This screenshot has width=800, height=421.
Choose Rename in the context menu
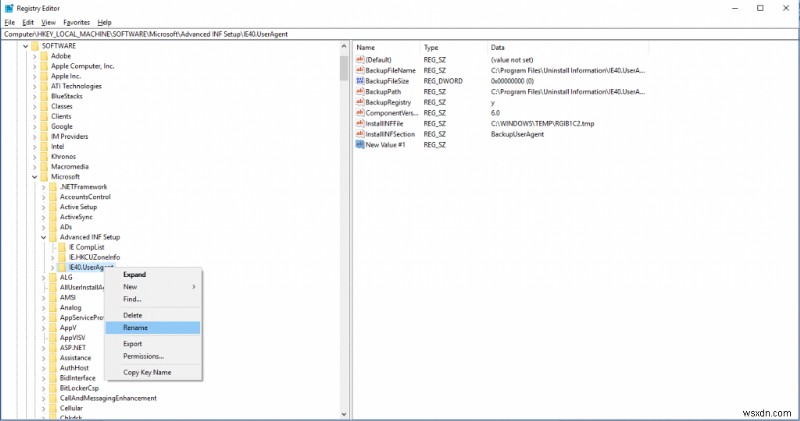[x=153, y=328]
